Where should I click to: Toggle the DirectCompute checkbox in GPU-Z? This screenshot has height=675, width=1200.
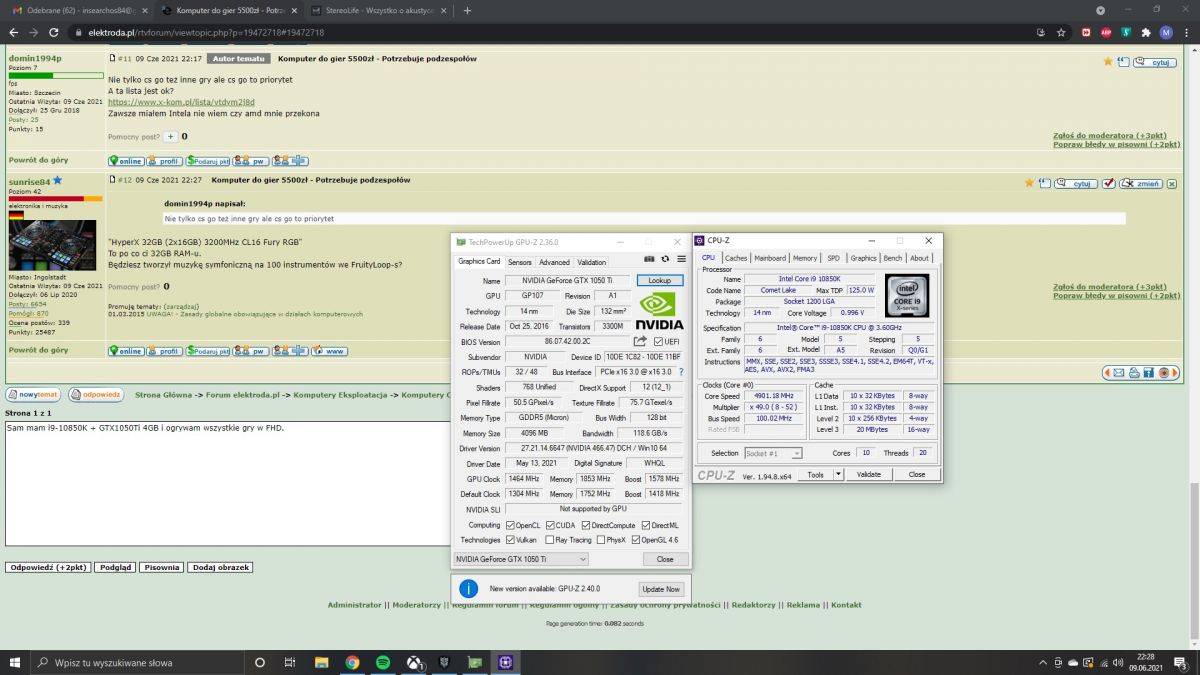point(586,525)
